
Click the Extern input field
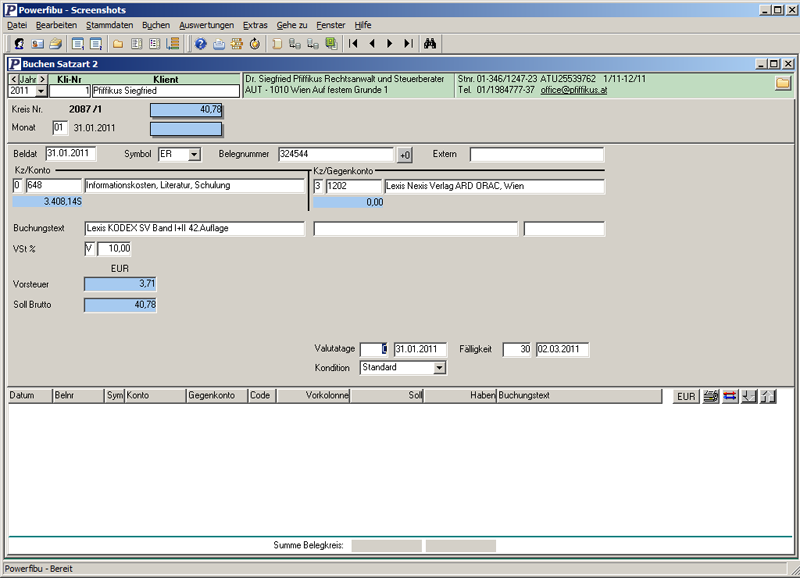[536, 154]
